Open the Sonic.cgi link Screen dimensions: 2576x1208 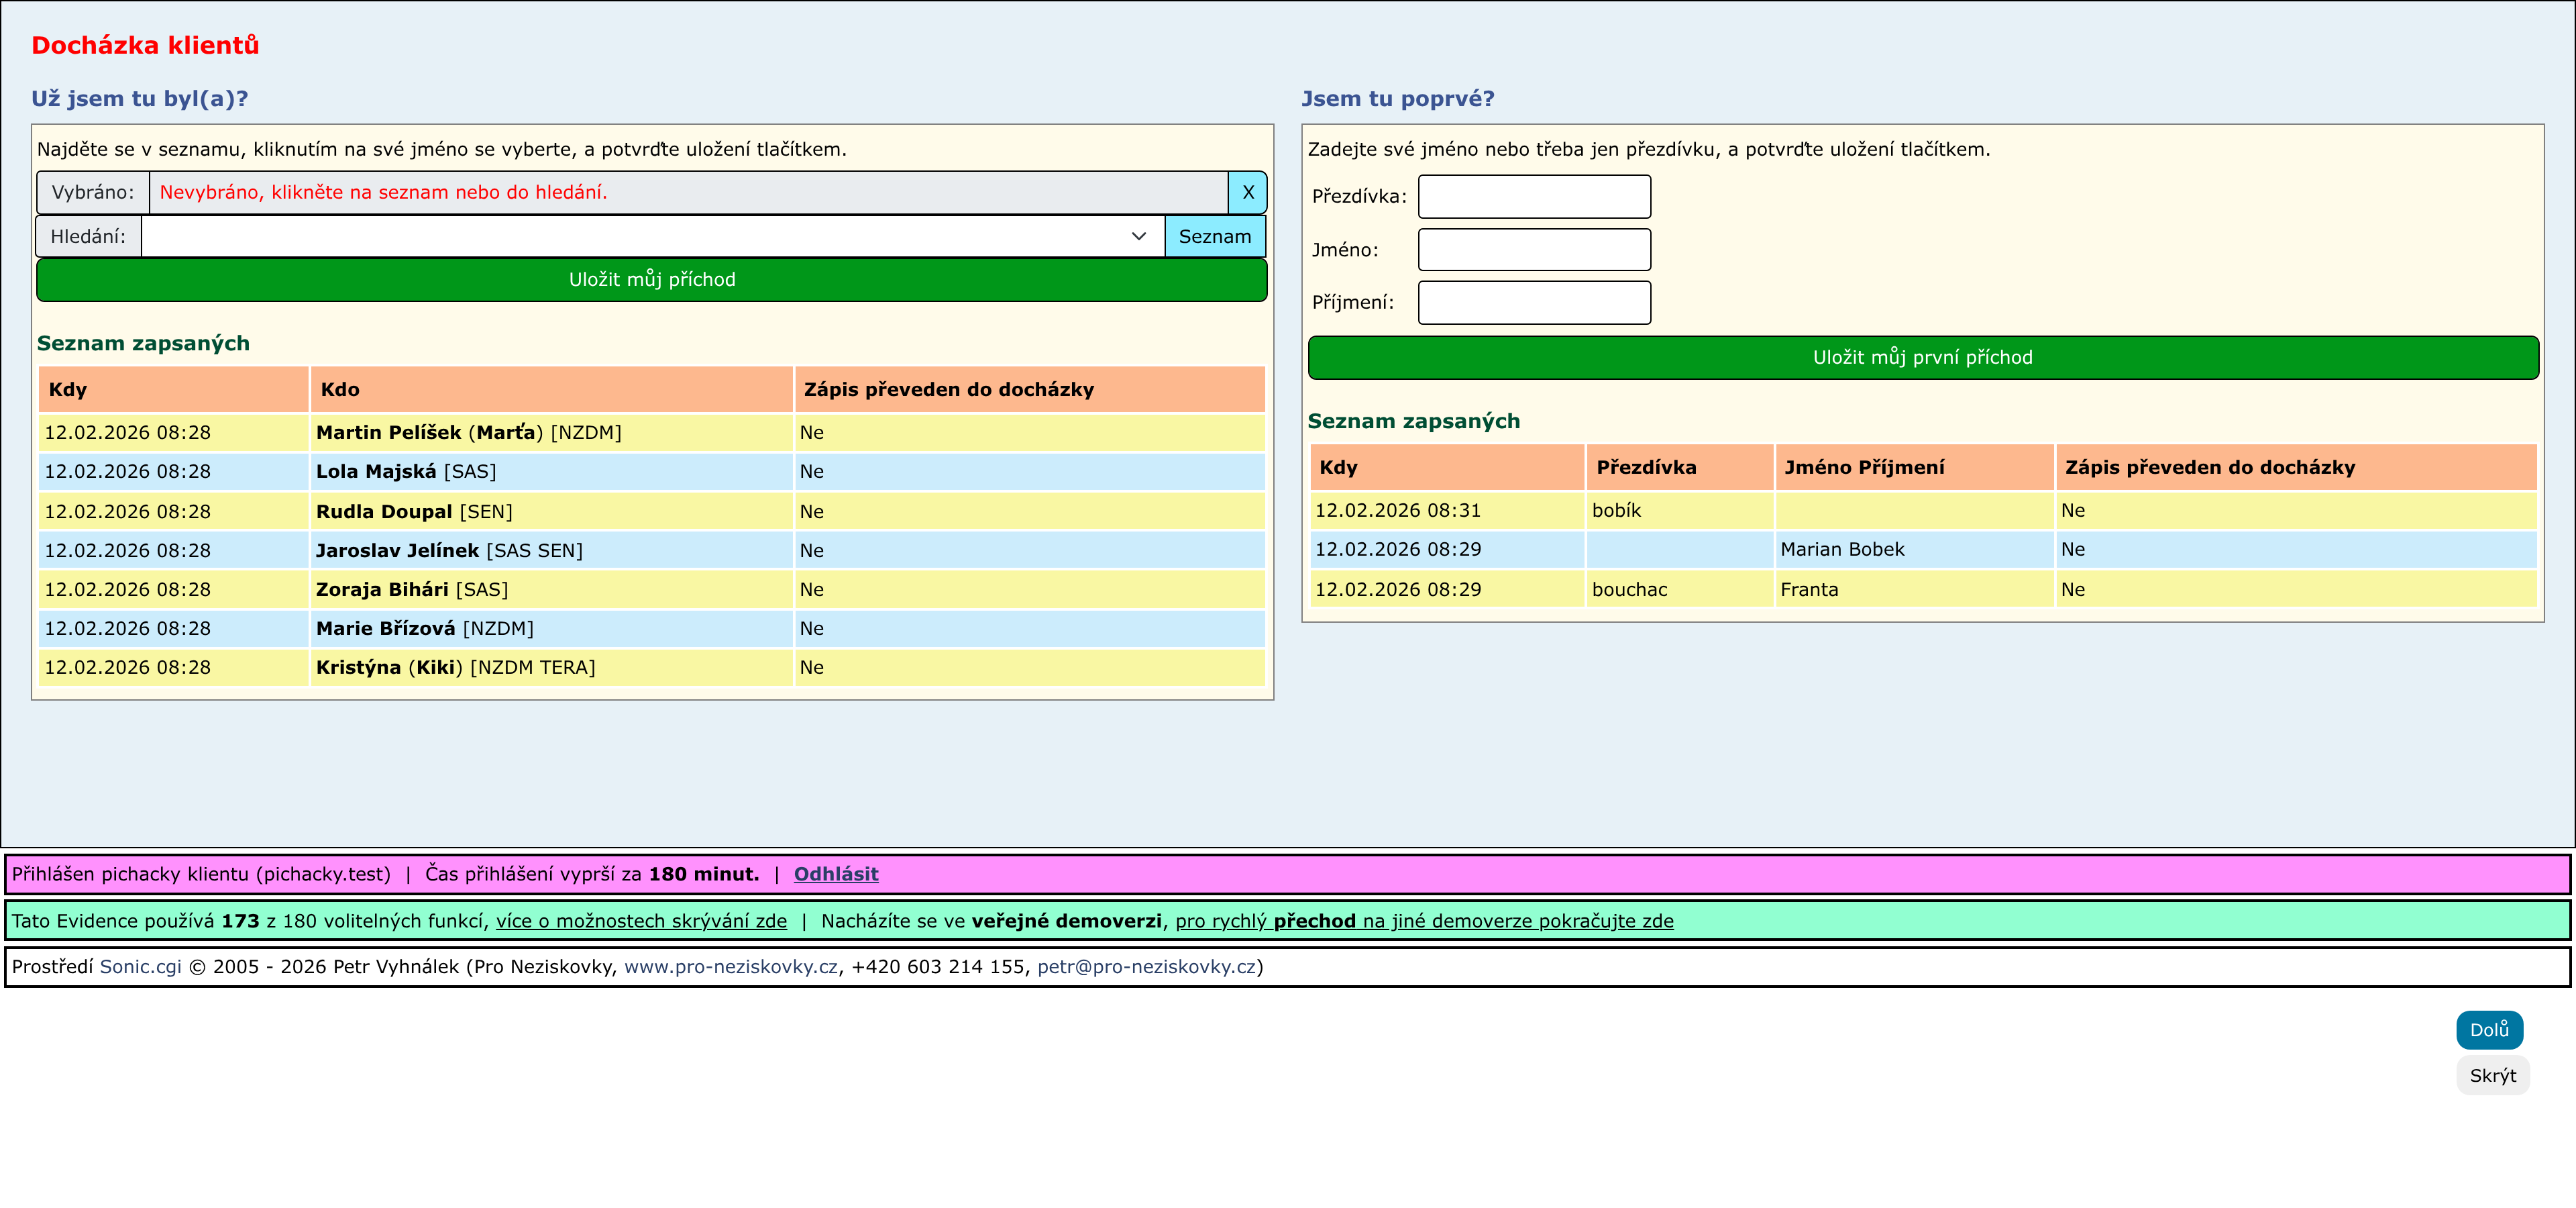click(x=140, y=966)
